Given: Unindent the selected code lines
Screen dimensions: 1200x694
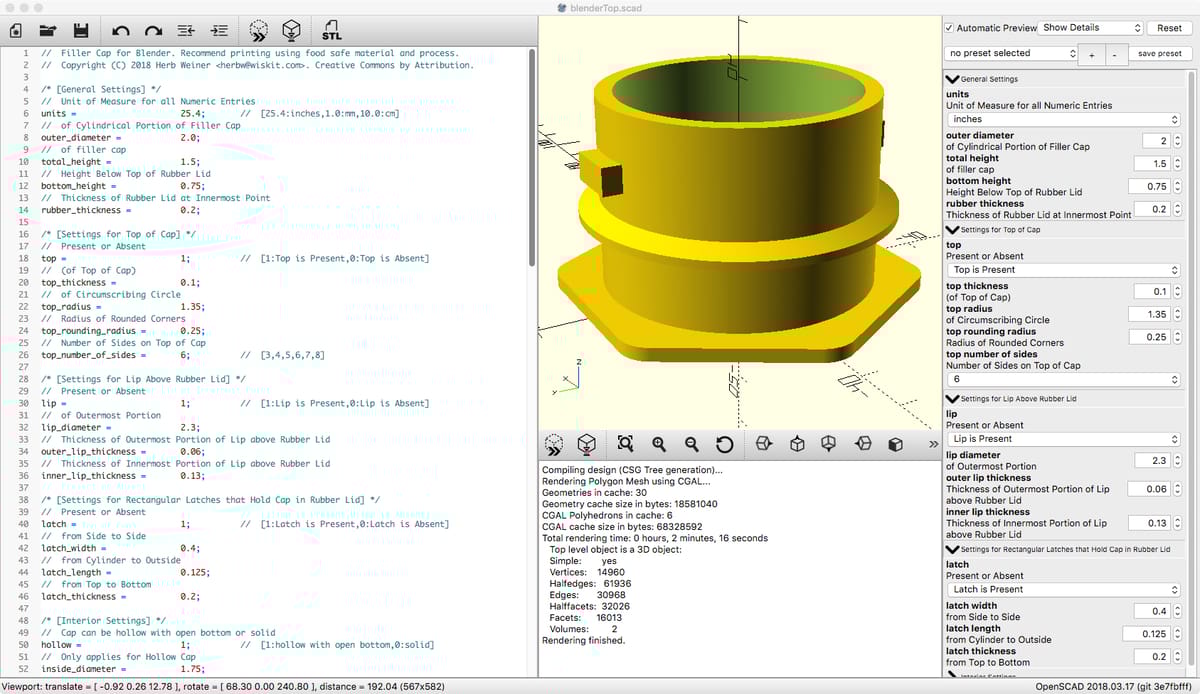Looking at the screenshot, I should tap(186, 31).
